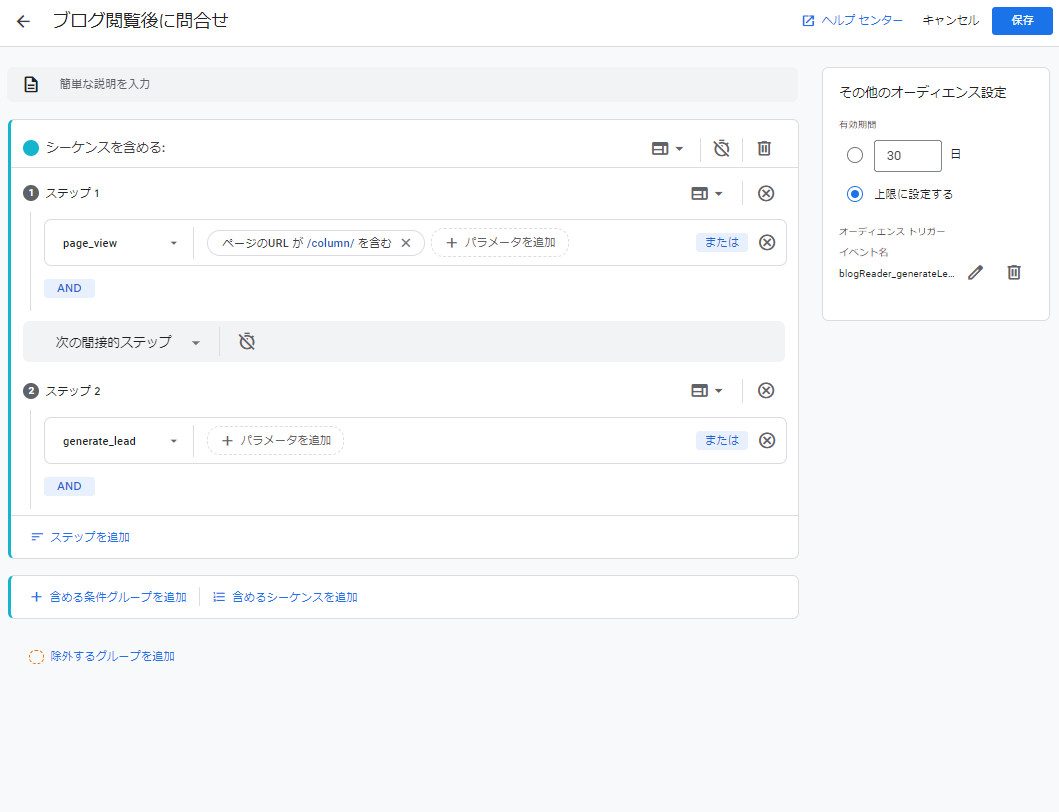The image size is (1059, 812).
Task: Open the Help Center link
Action: 852,20
